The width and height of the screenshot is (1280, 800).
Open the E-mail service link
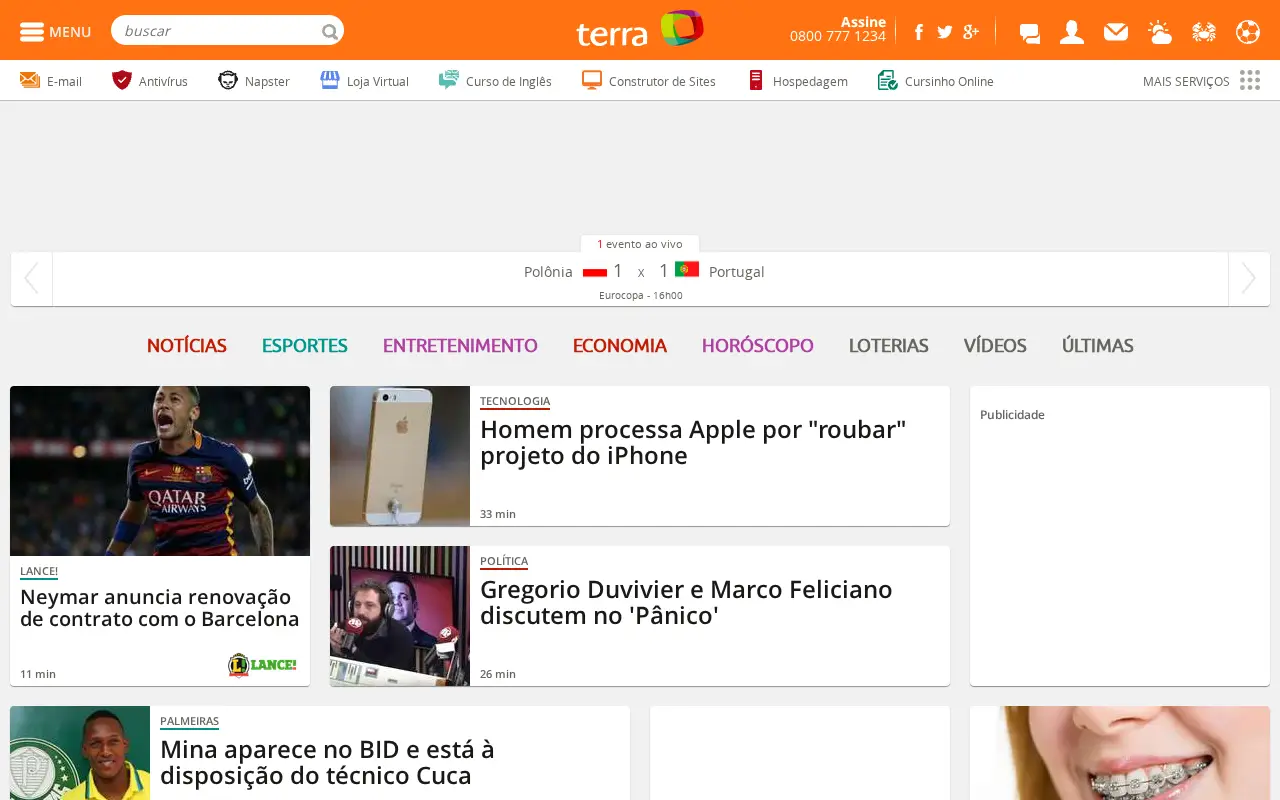pyautogui.click(x=50, y=81)
